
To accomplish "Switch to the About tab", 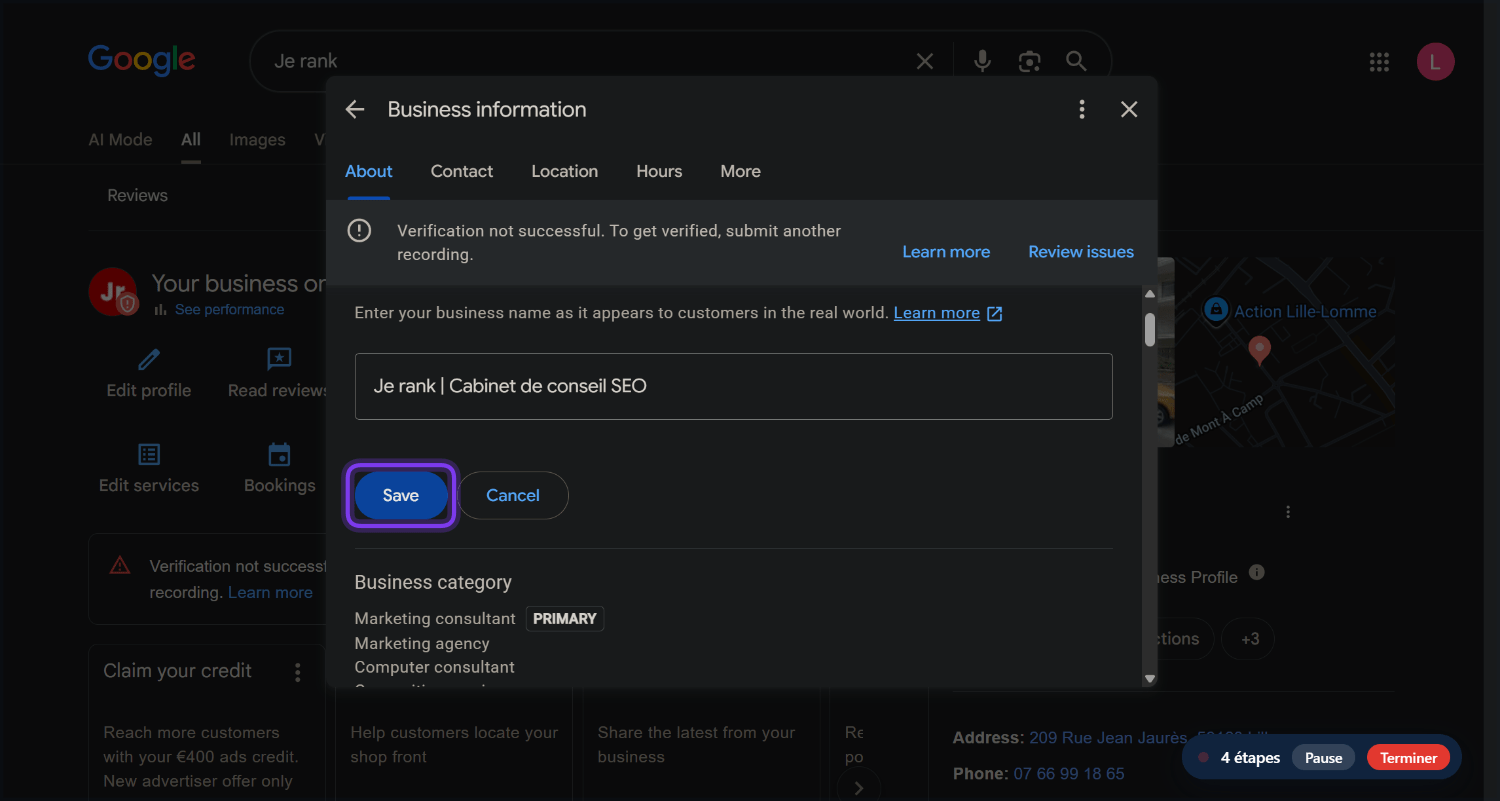I will tap(369, 171).
